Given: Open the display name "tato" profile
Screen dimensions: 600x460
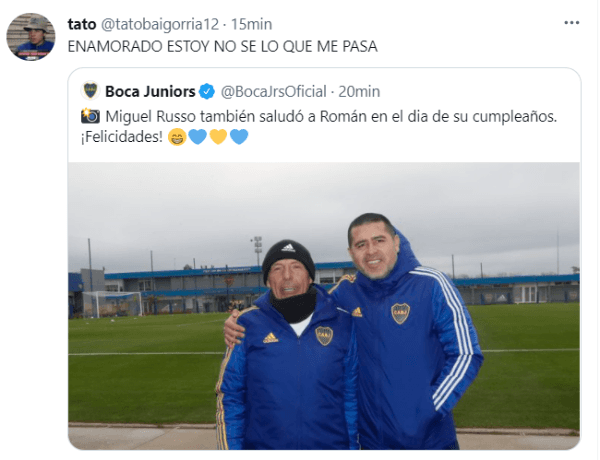Looking at the screenshot, I should click(x=82, y=24).
